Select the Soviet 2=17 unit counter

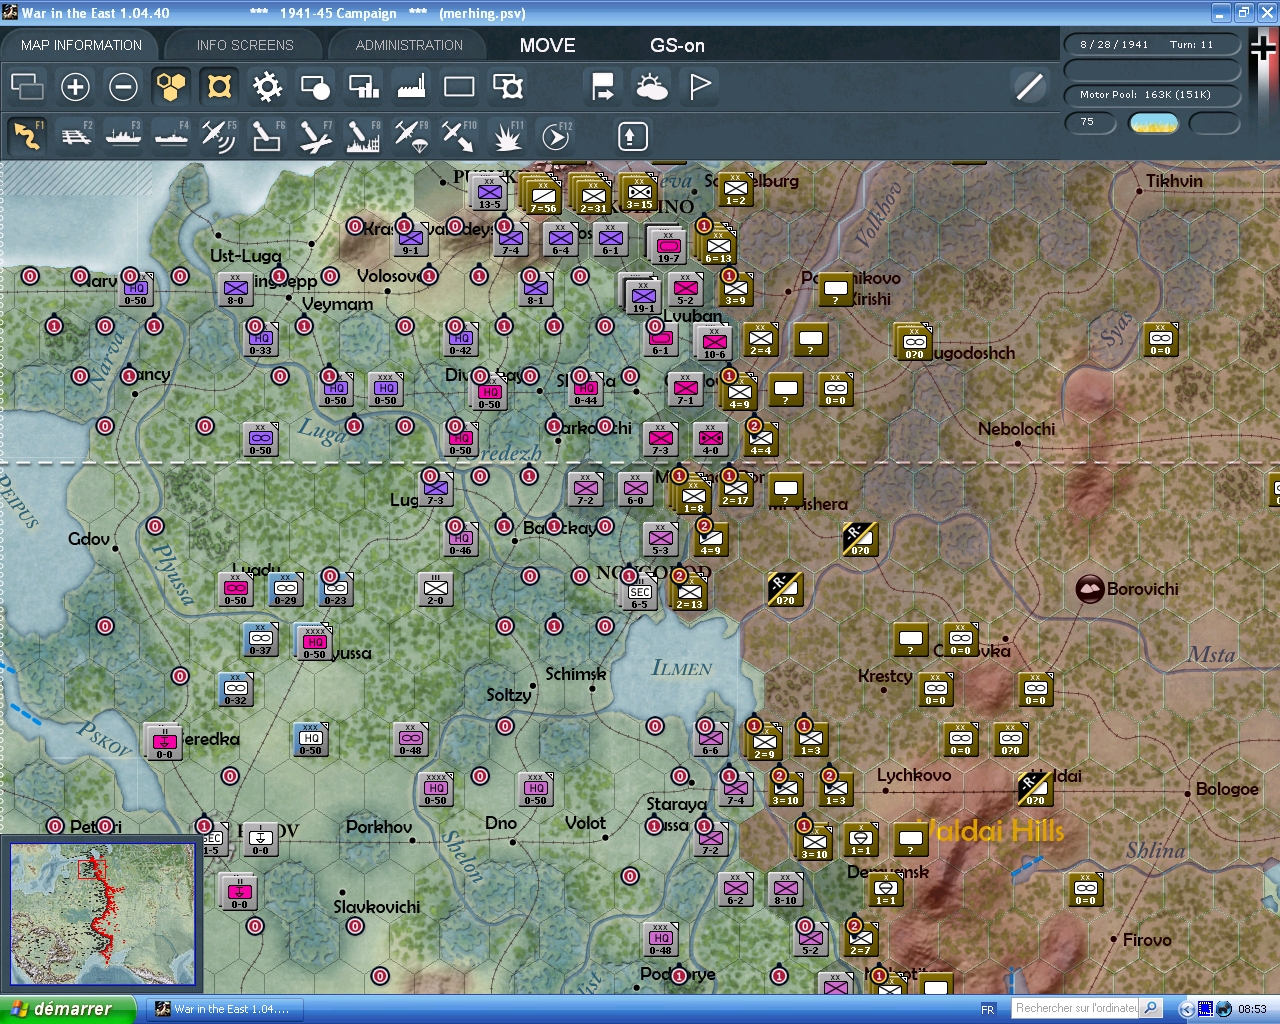[736, 488]
